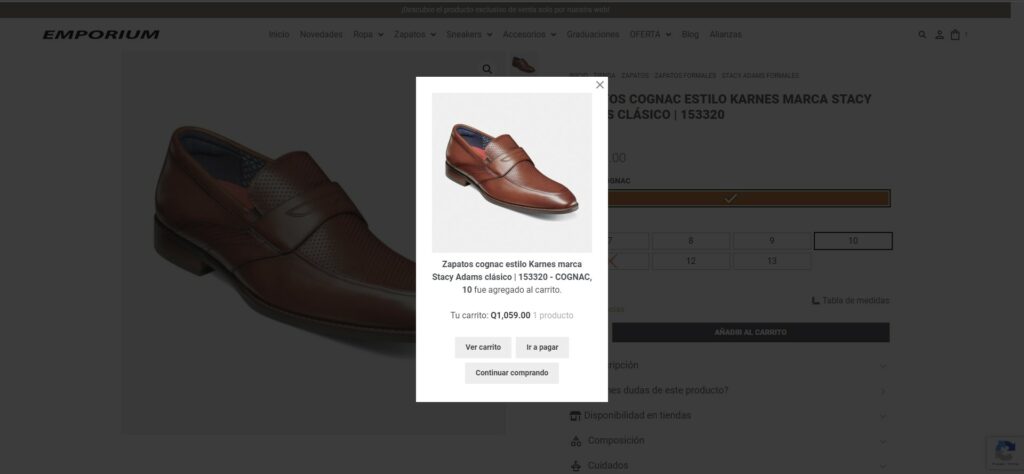Viewport: 1024px width, 474px height.
Task: Go to Inicio menu item
Action: (279, 35)
